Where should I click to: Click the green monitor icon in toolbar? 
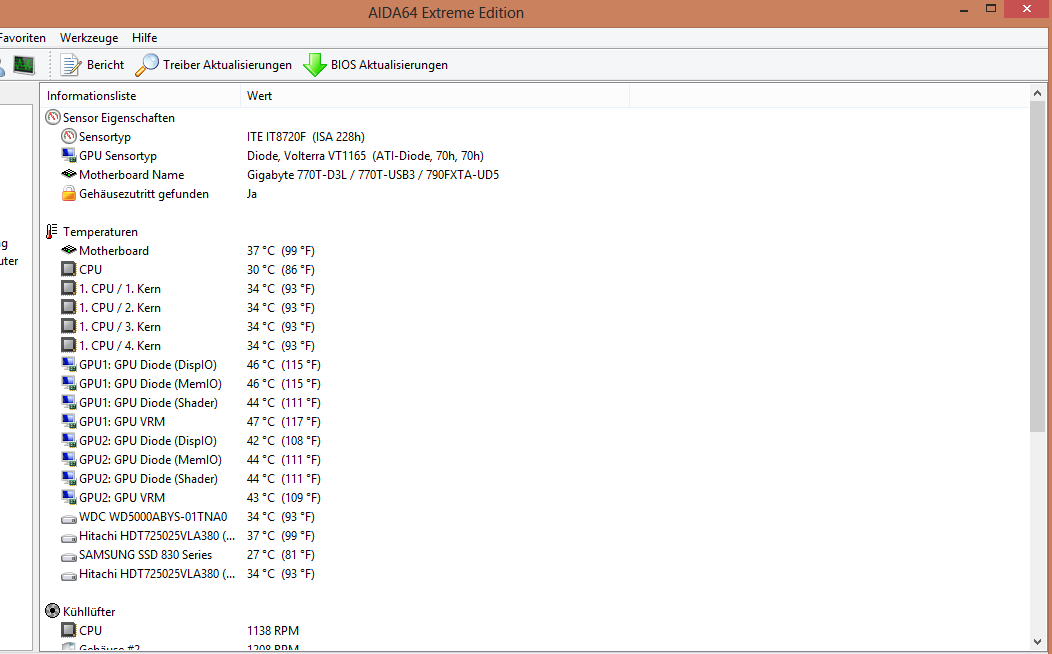coord(24,65)
